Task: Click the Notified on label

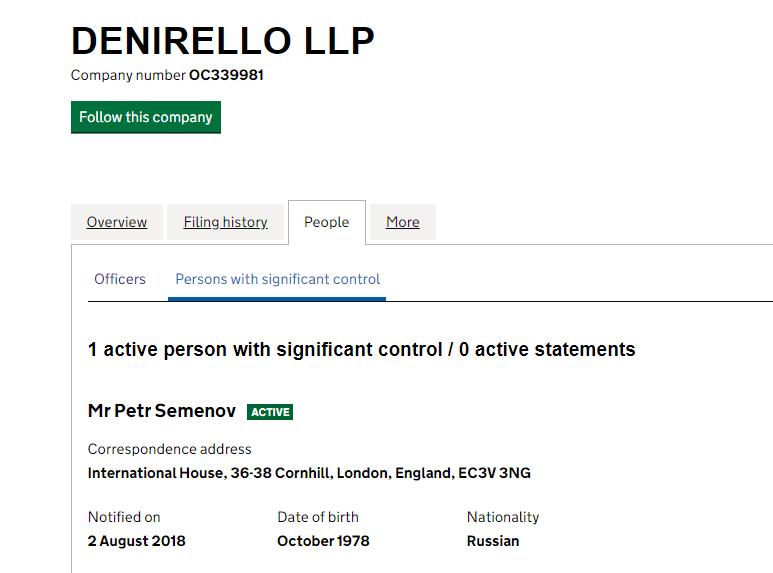Action: pos(124,517)
